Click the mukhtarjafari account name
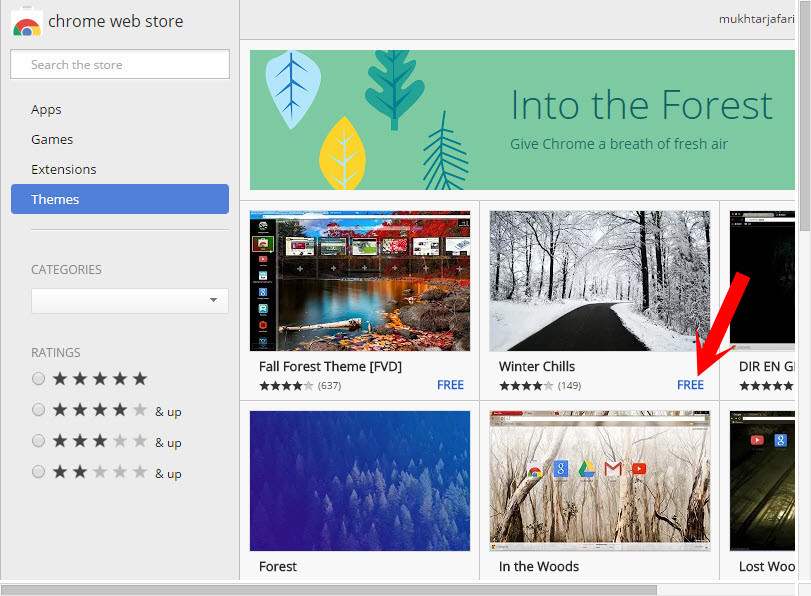Image resolution: width=811 pixels, height=596 pixels. (x=756, y=19)
